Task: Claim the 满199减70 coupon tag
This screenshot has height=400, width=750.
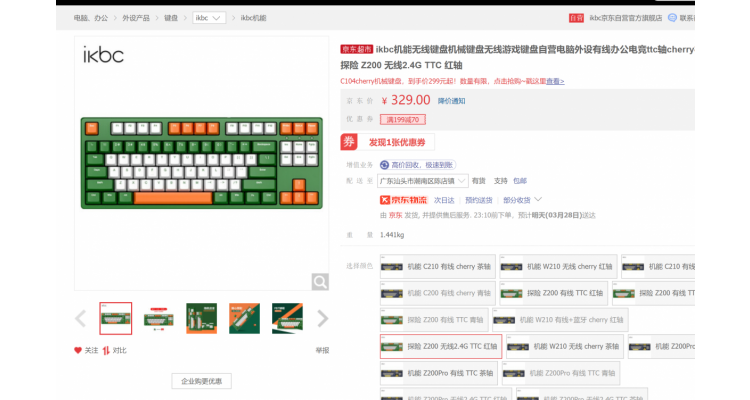Action: [403, 120]
